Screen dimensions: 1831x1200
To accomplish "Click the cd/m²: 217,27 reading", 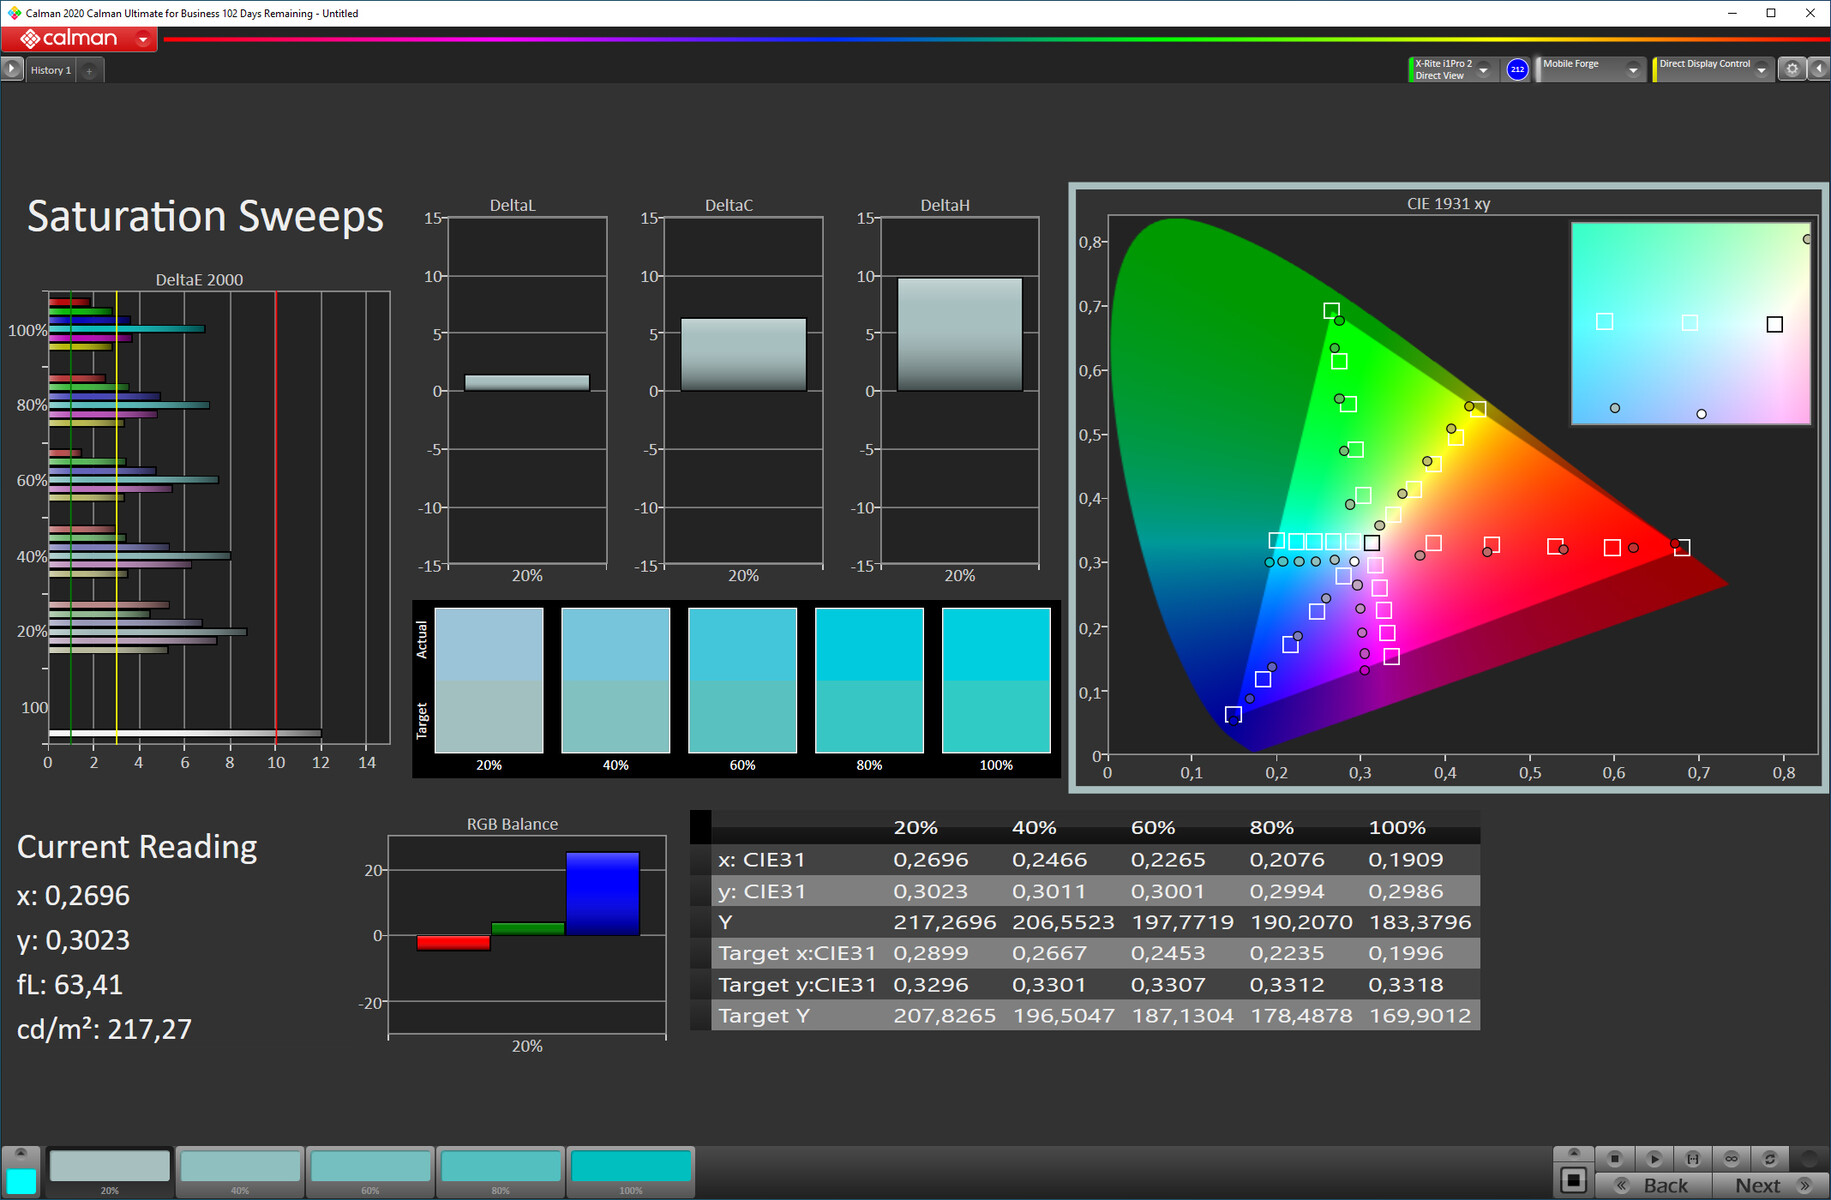I will coord(104,1029).
